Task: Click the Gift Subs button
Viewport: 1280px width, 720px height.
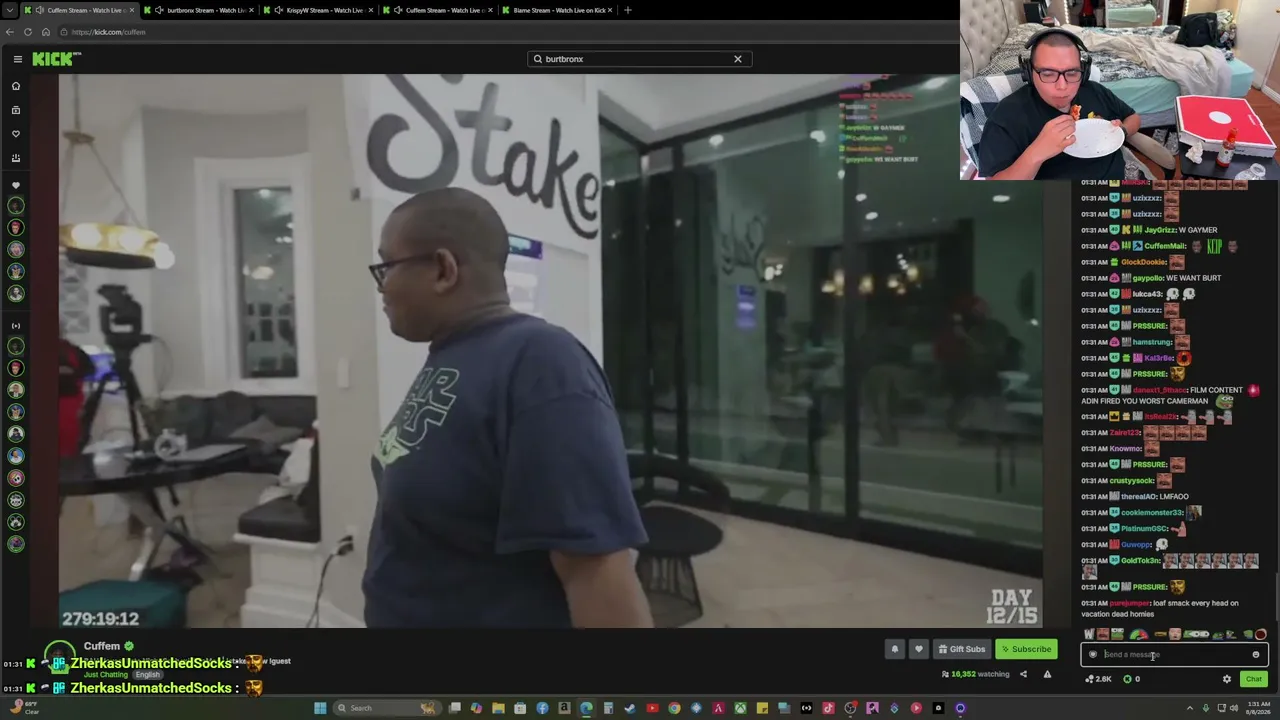Action: (x=962, y=649)
